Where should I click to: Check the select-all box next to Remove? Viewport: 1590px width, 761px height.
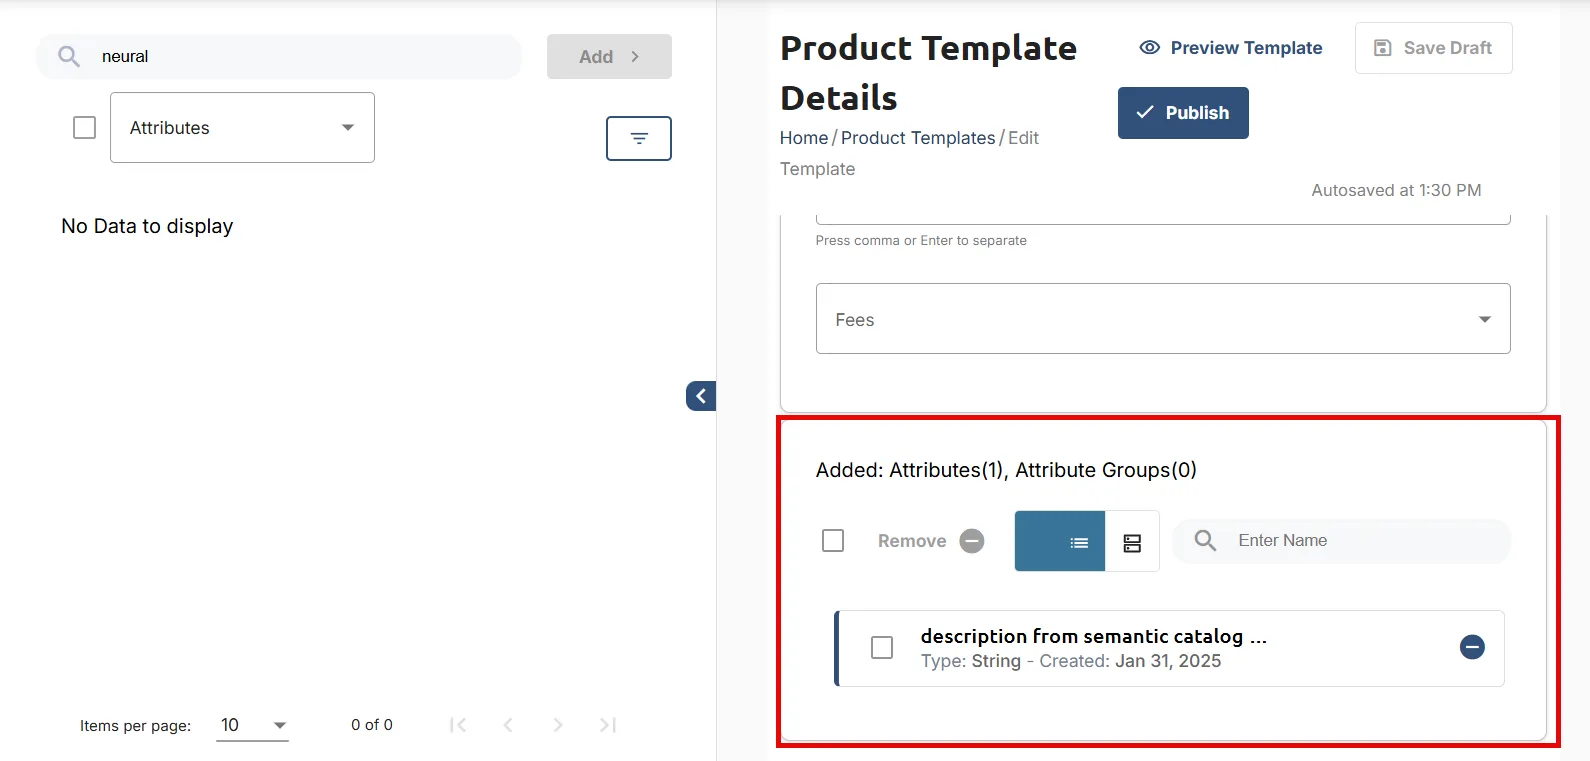click(x=833, y=541)
